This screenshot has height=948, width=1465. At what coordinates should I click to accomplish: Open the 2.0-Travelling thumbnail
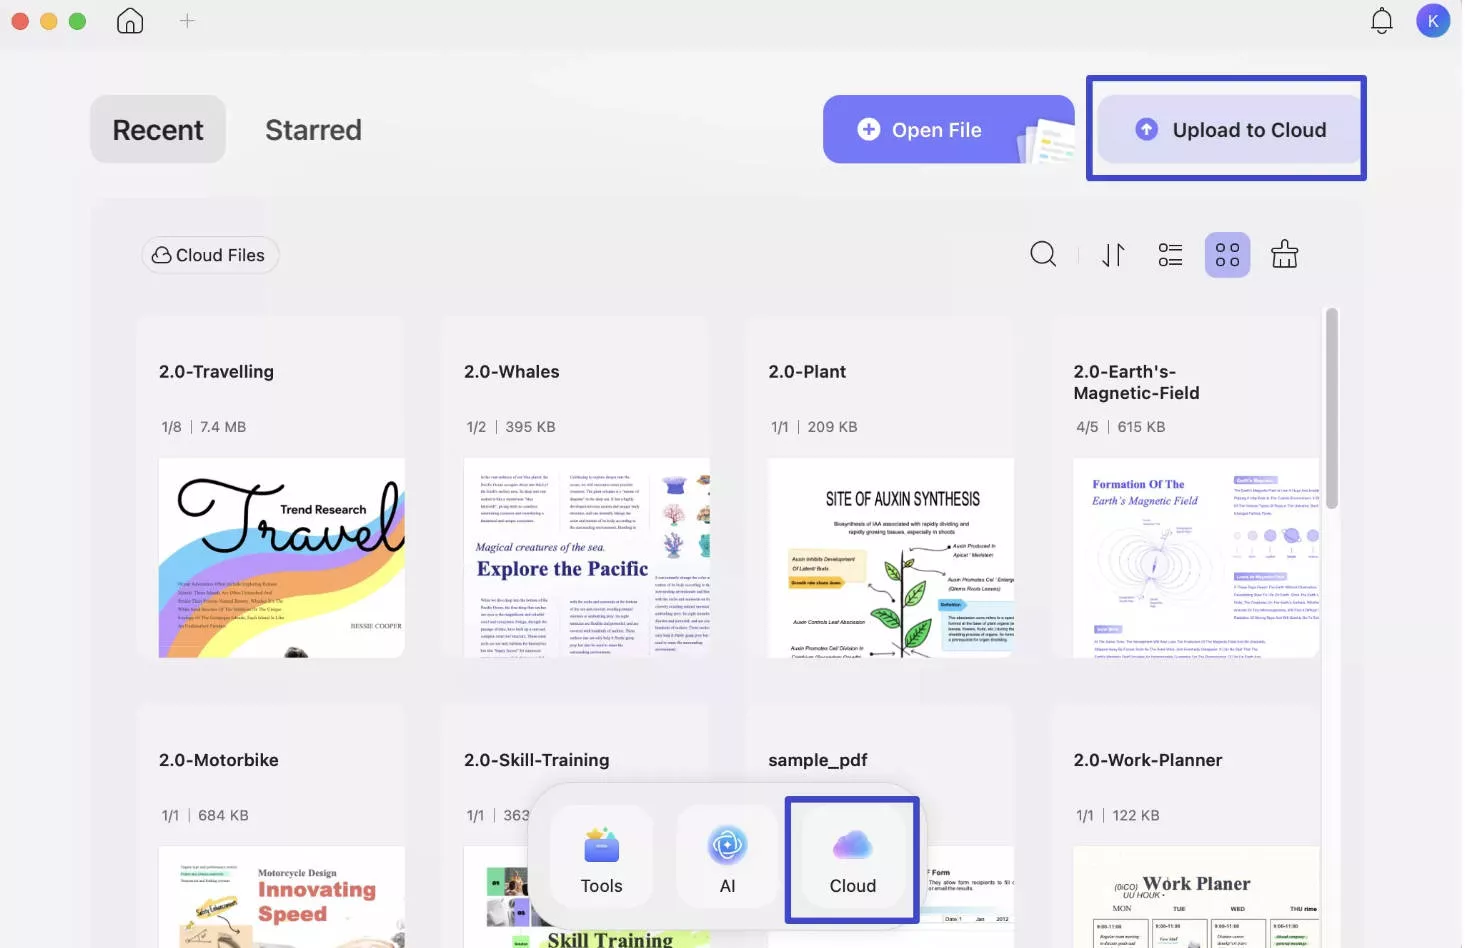282,558
